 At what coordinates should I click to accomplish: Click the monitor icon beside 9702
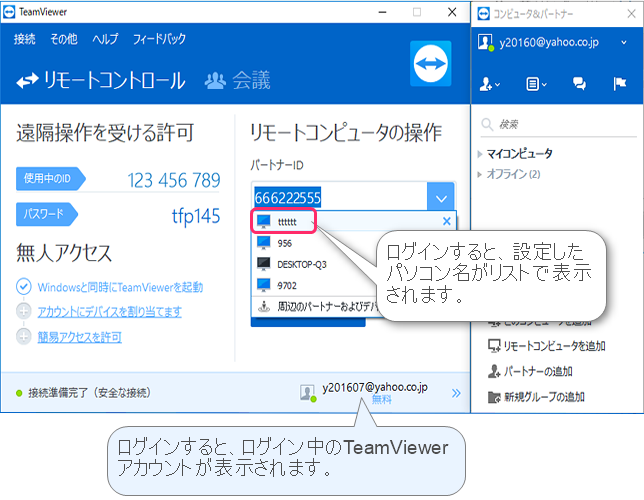click(264, 285)
